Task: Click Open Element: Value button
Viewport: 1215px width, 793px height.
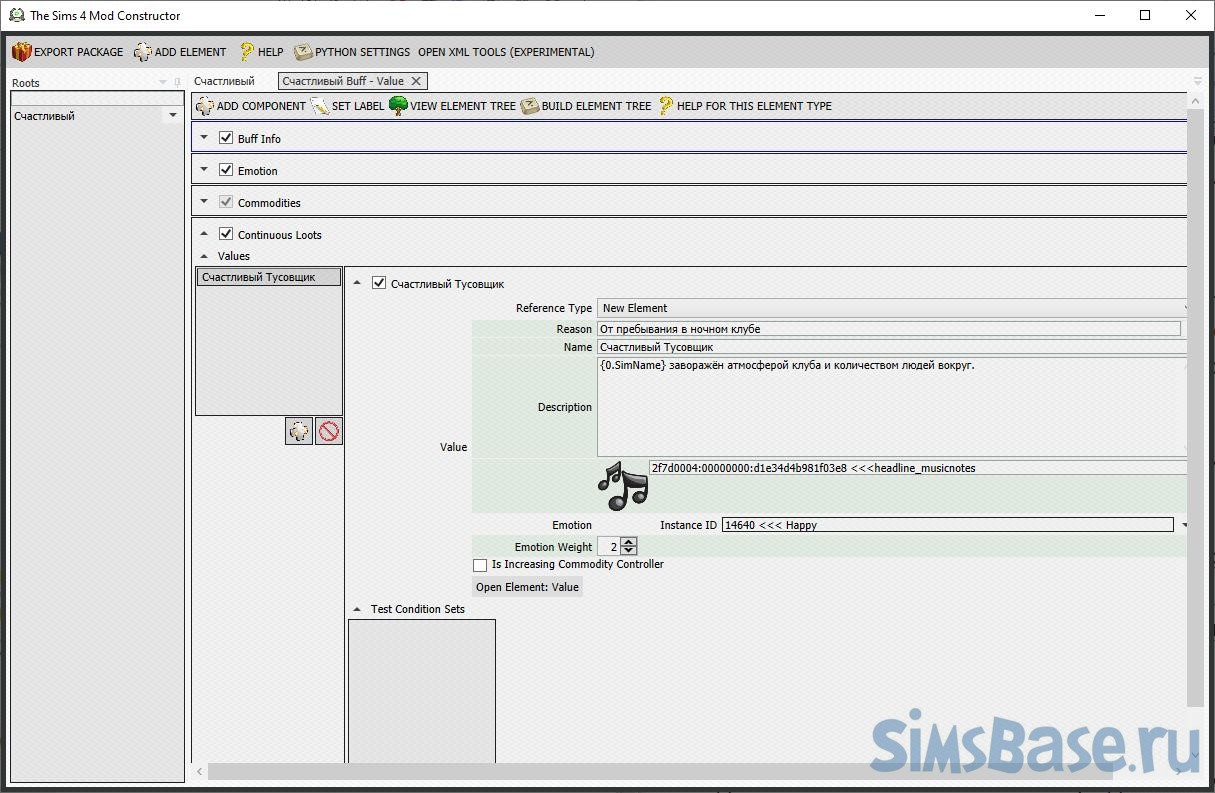Action: [x=527, y=587]
